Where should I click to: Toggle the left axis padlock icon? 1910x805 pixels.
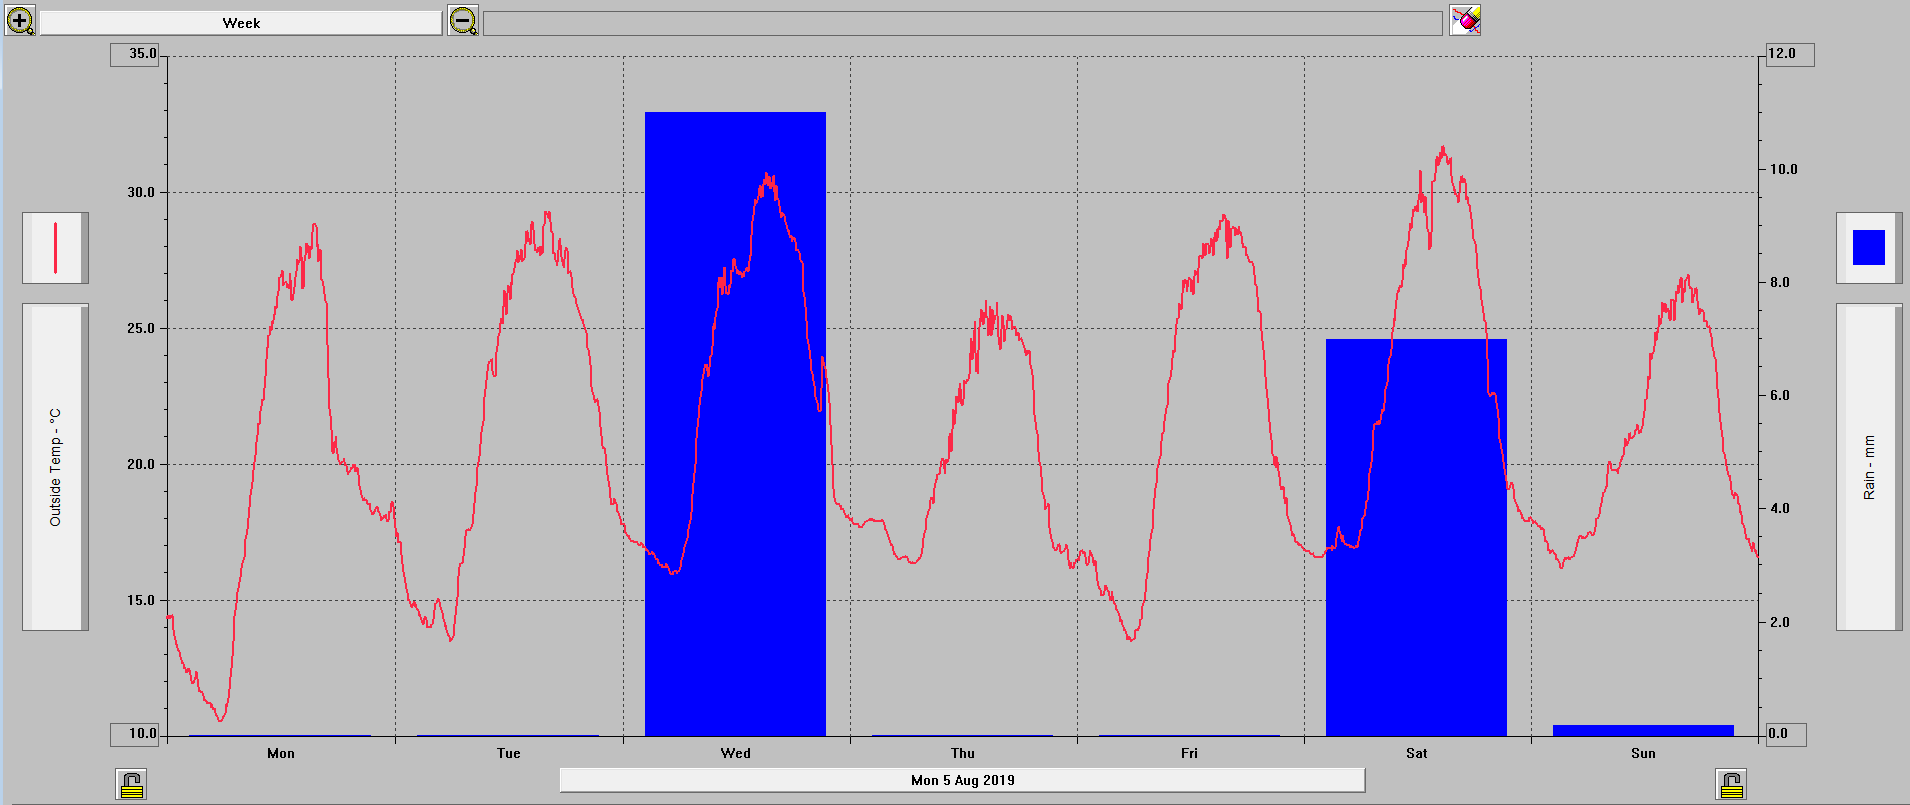click(x=131, y=784)
